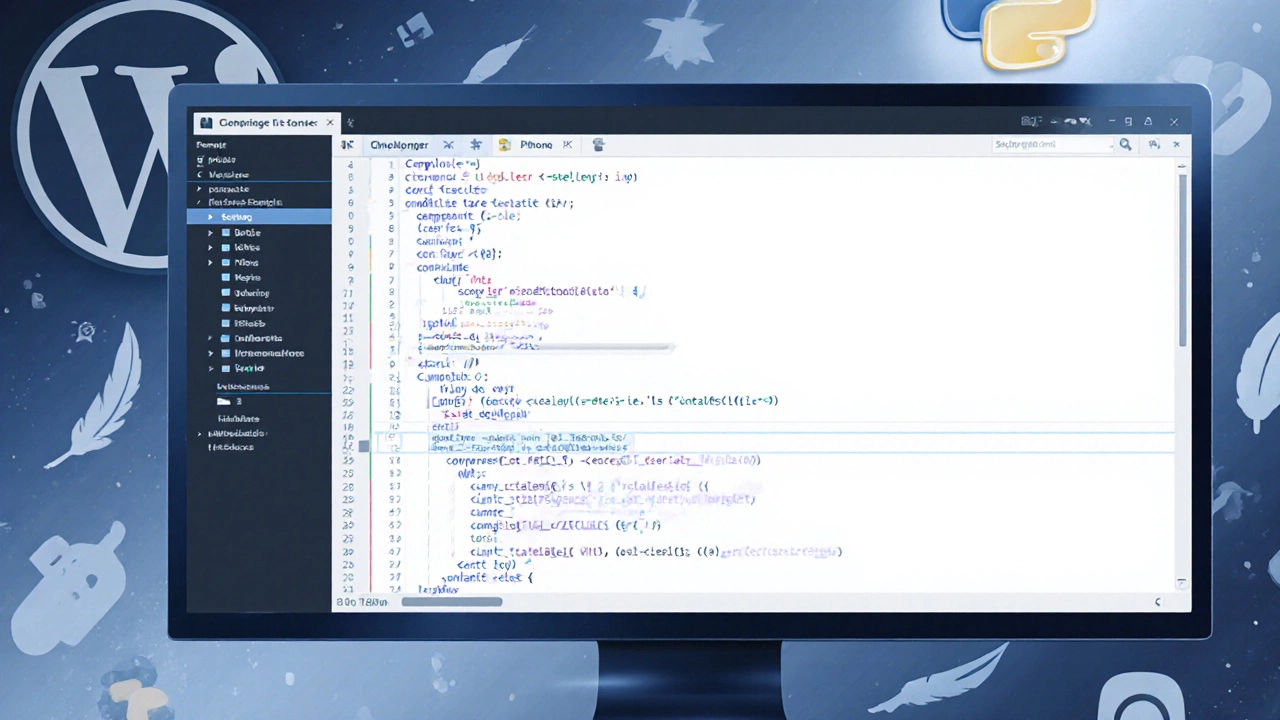Click the horizontal scrollbar thumb at editor bottom

click(451, 602)
